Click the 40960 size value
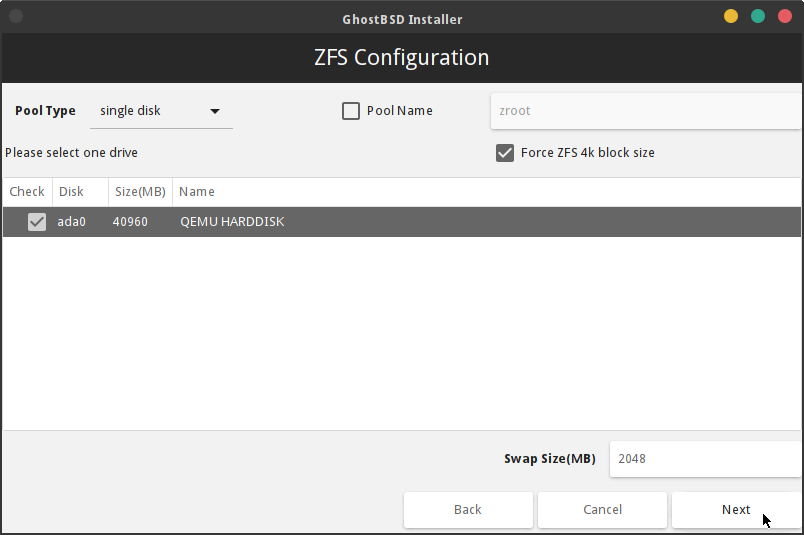 pyautogui.click(x=130, y=222)
